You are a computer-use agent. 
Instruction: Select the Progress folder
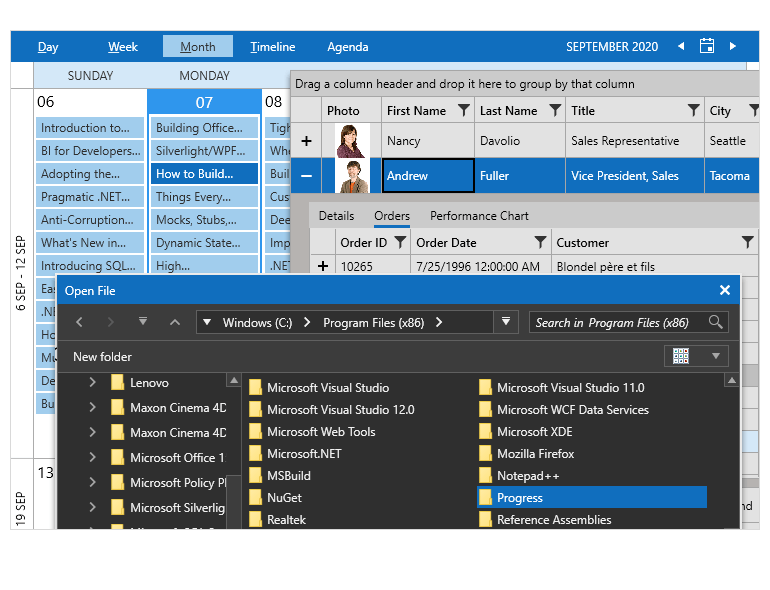coord(519,498)
